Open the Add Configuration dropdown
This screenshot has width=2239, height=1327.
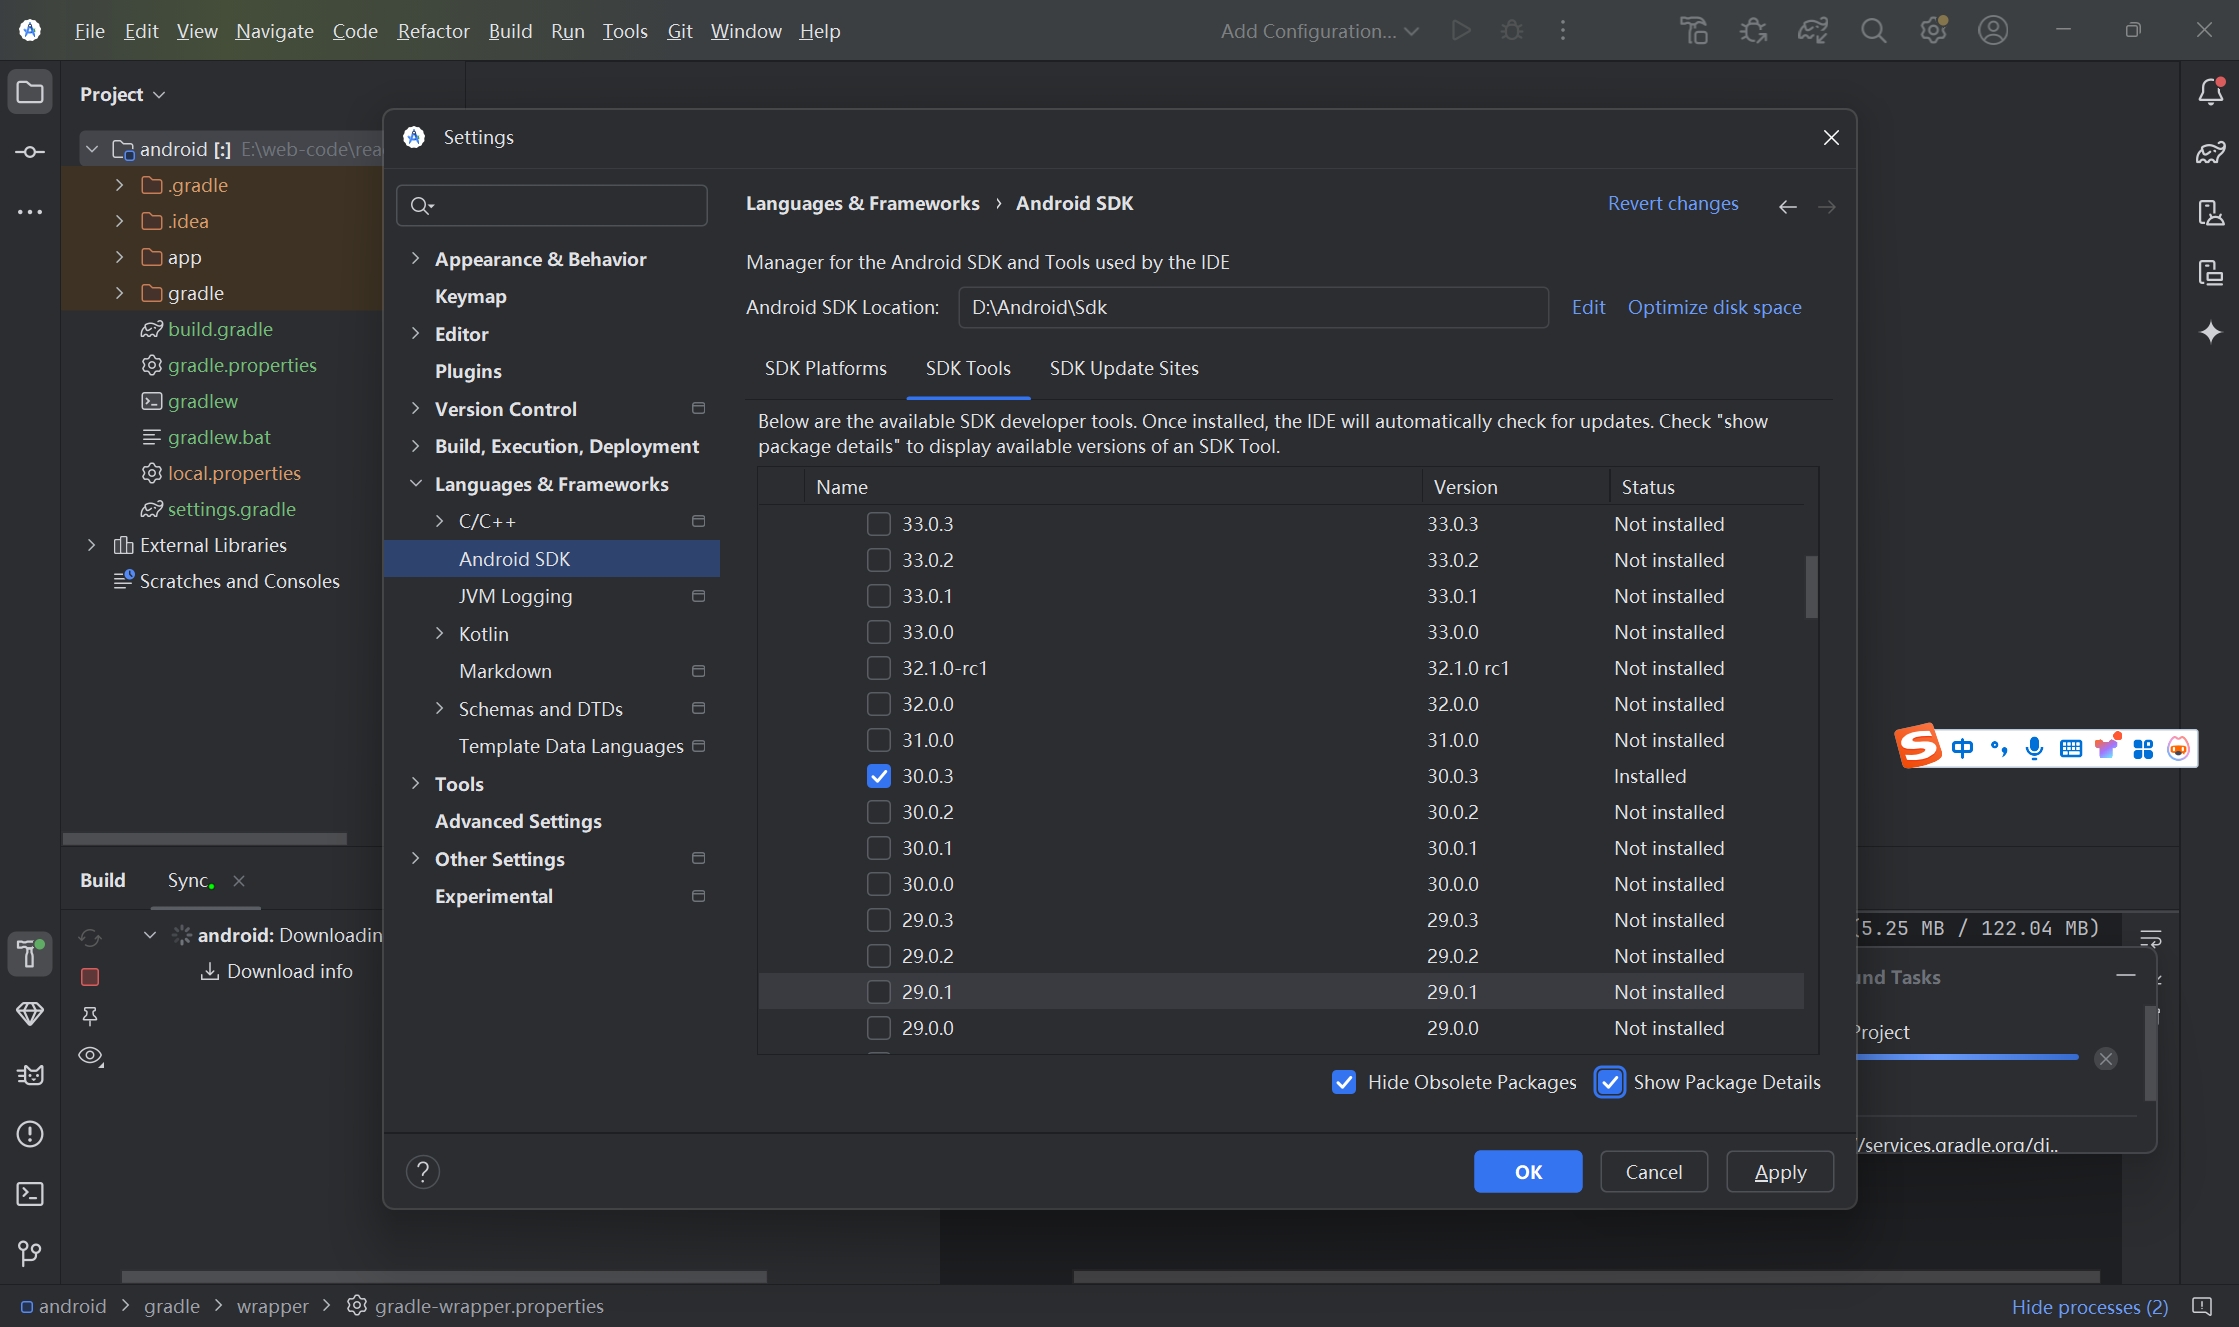[x=1320, y=31]
